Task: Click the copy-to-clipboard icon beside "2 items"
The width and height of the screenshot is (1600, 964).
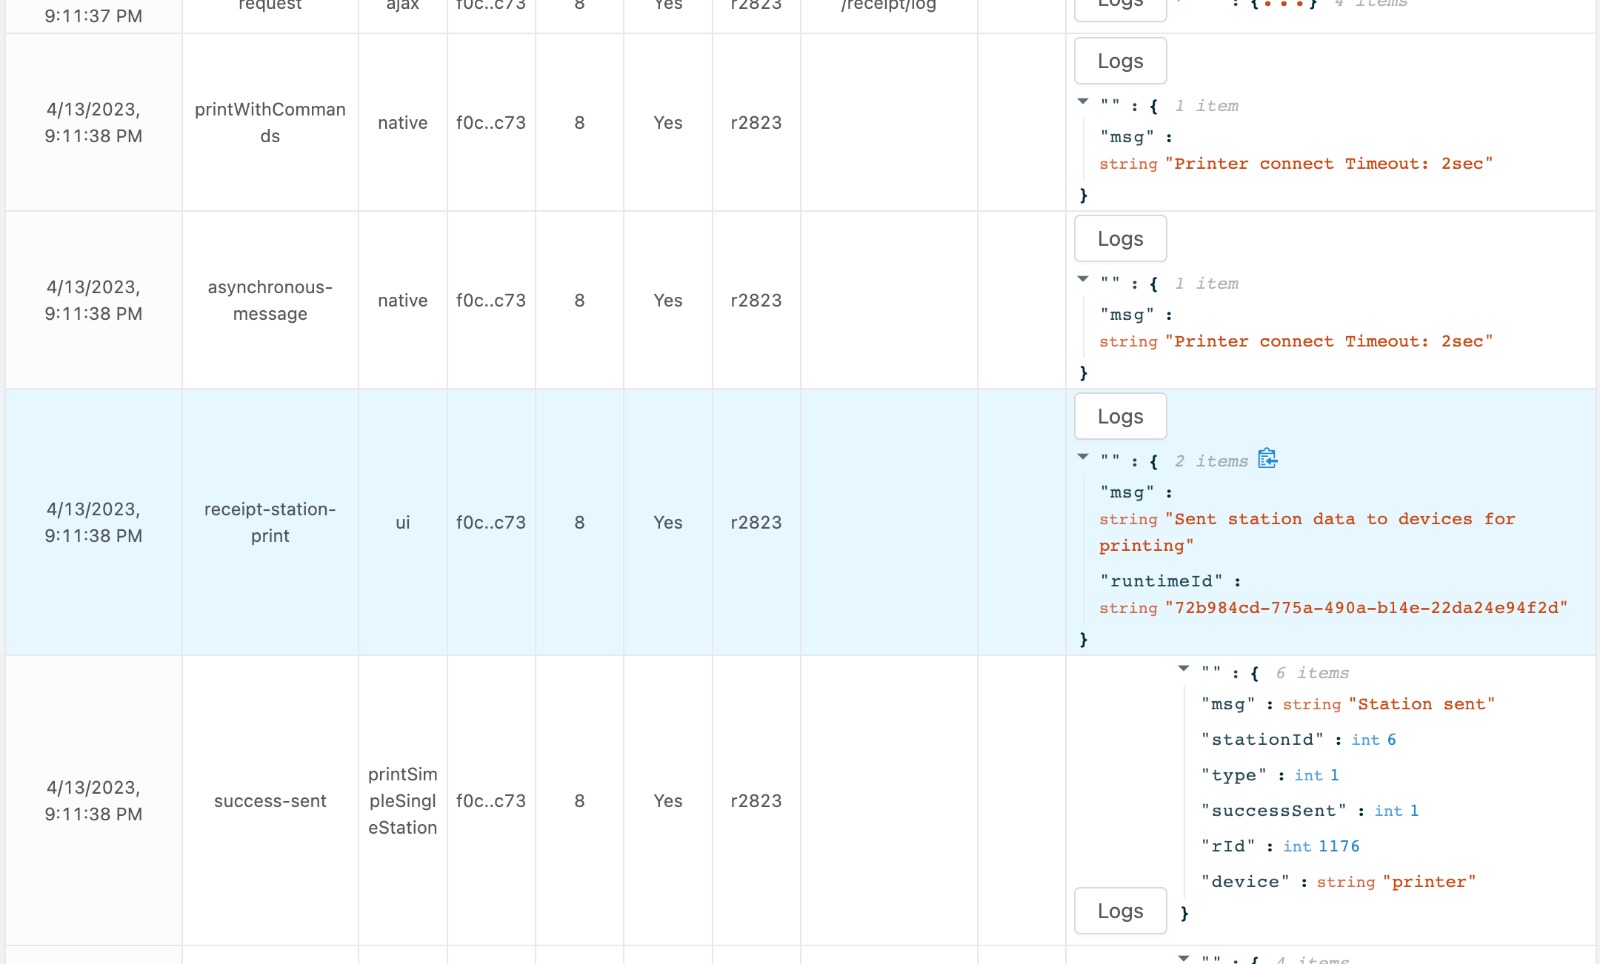Action: [1267, 459]
